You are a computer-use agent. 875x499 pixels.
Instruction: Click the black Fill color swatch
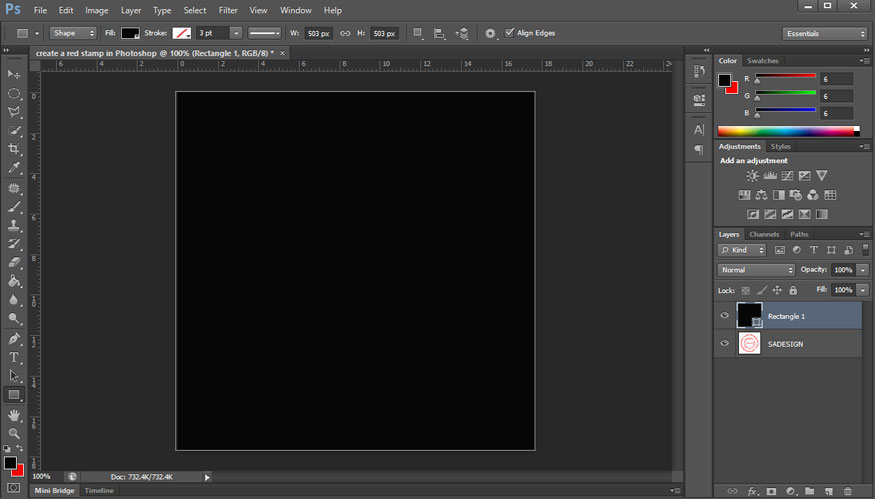(x=130, y=33)
